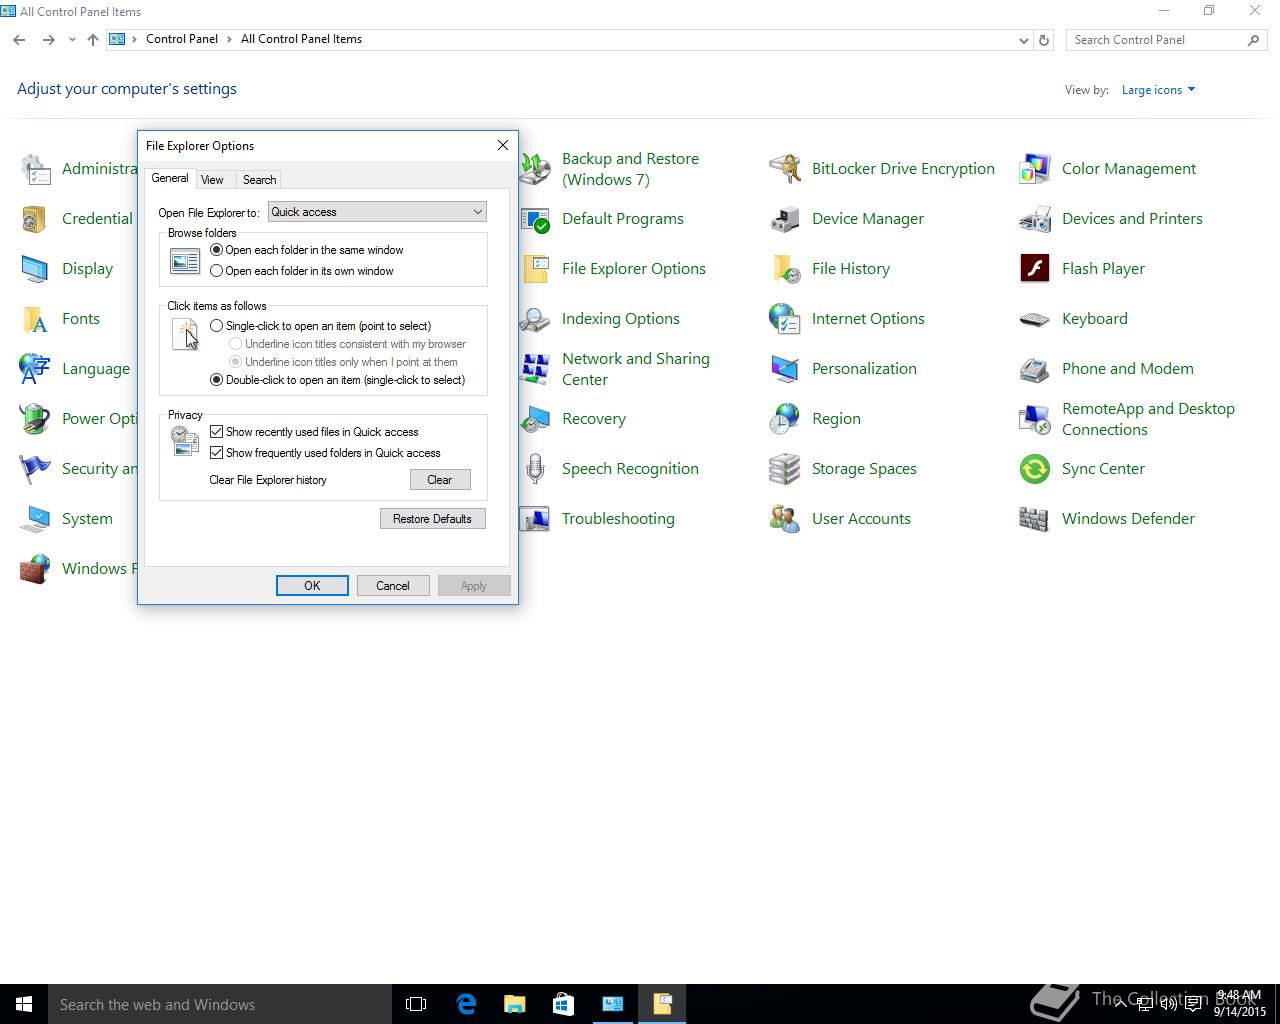
Task: Open the Phone and Modem icon
Action: click(x=1035, y=369)
